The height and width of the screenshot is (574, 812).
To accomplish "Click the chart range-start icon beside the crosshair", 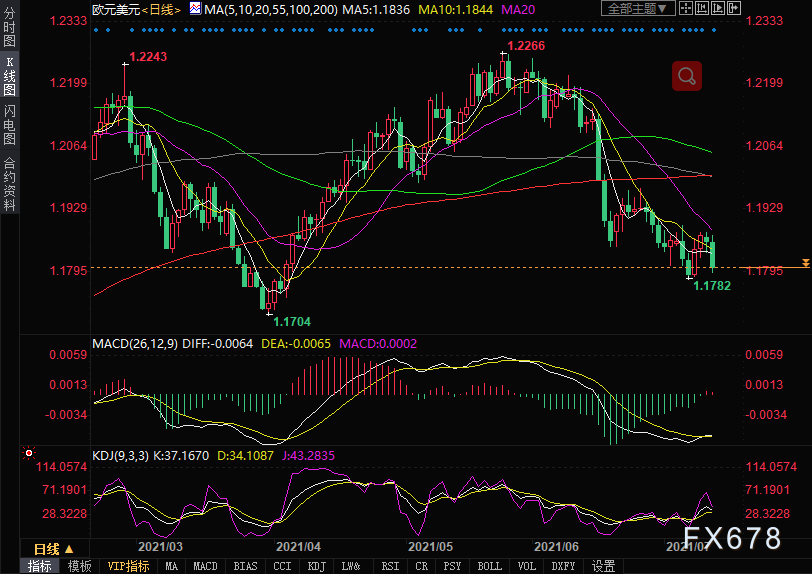I will point(702,8).
